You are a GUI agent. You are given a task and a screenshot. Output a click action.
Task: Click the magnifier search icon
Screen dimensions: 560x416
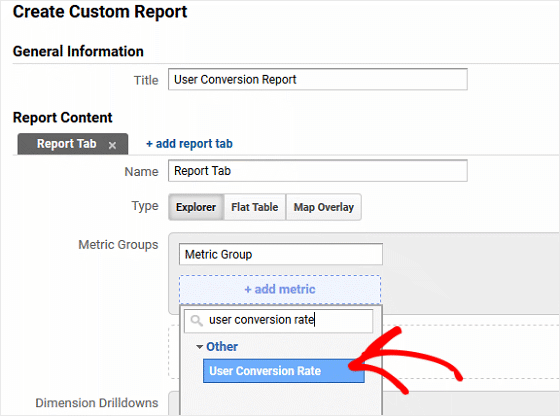pos(196,320)
